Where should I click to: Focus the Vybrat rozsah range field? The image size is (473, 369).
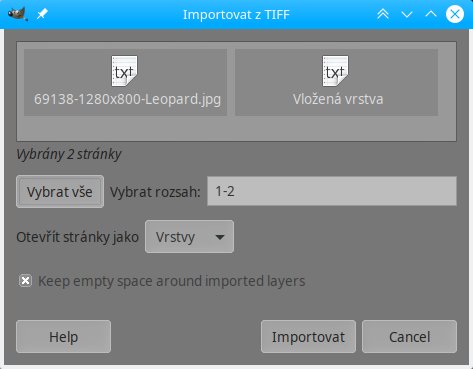(332, 191)
